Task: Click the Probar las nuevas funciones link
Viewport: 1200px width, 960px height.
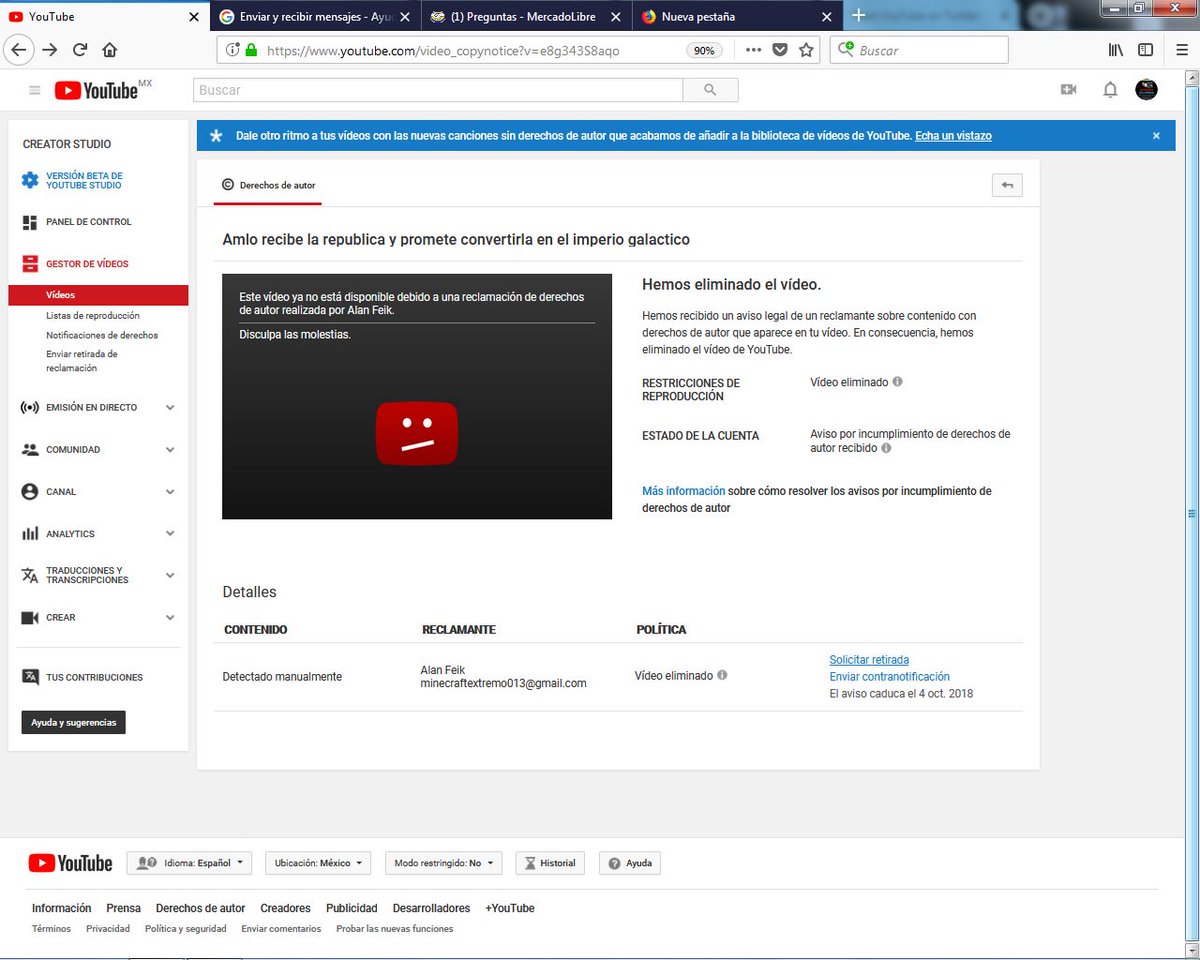Action: (x=395, y=929)
